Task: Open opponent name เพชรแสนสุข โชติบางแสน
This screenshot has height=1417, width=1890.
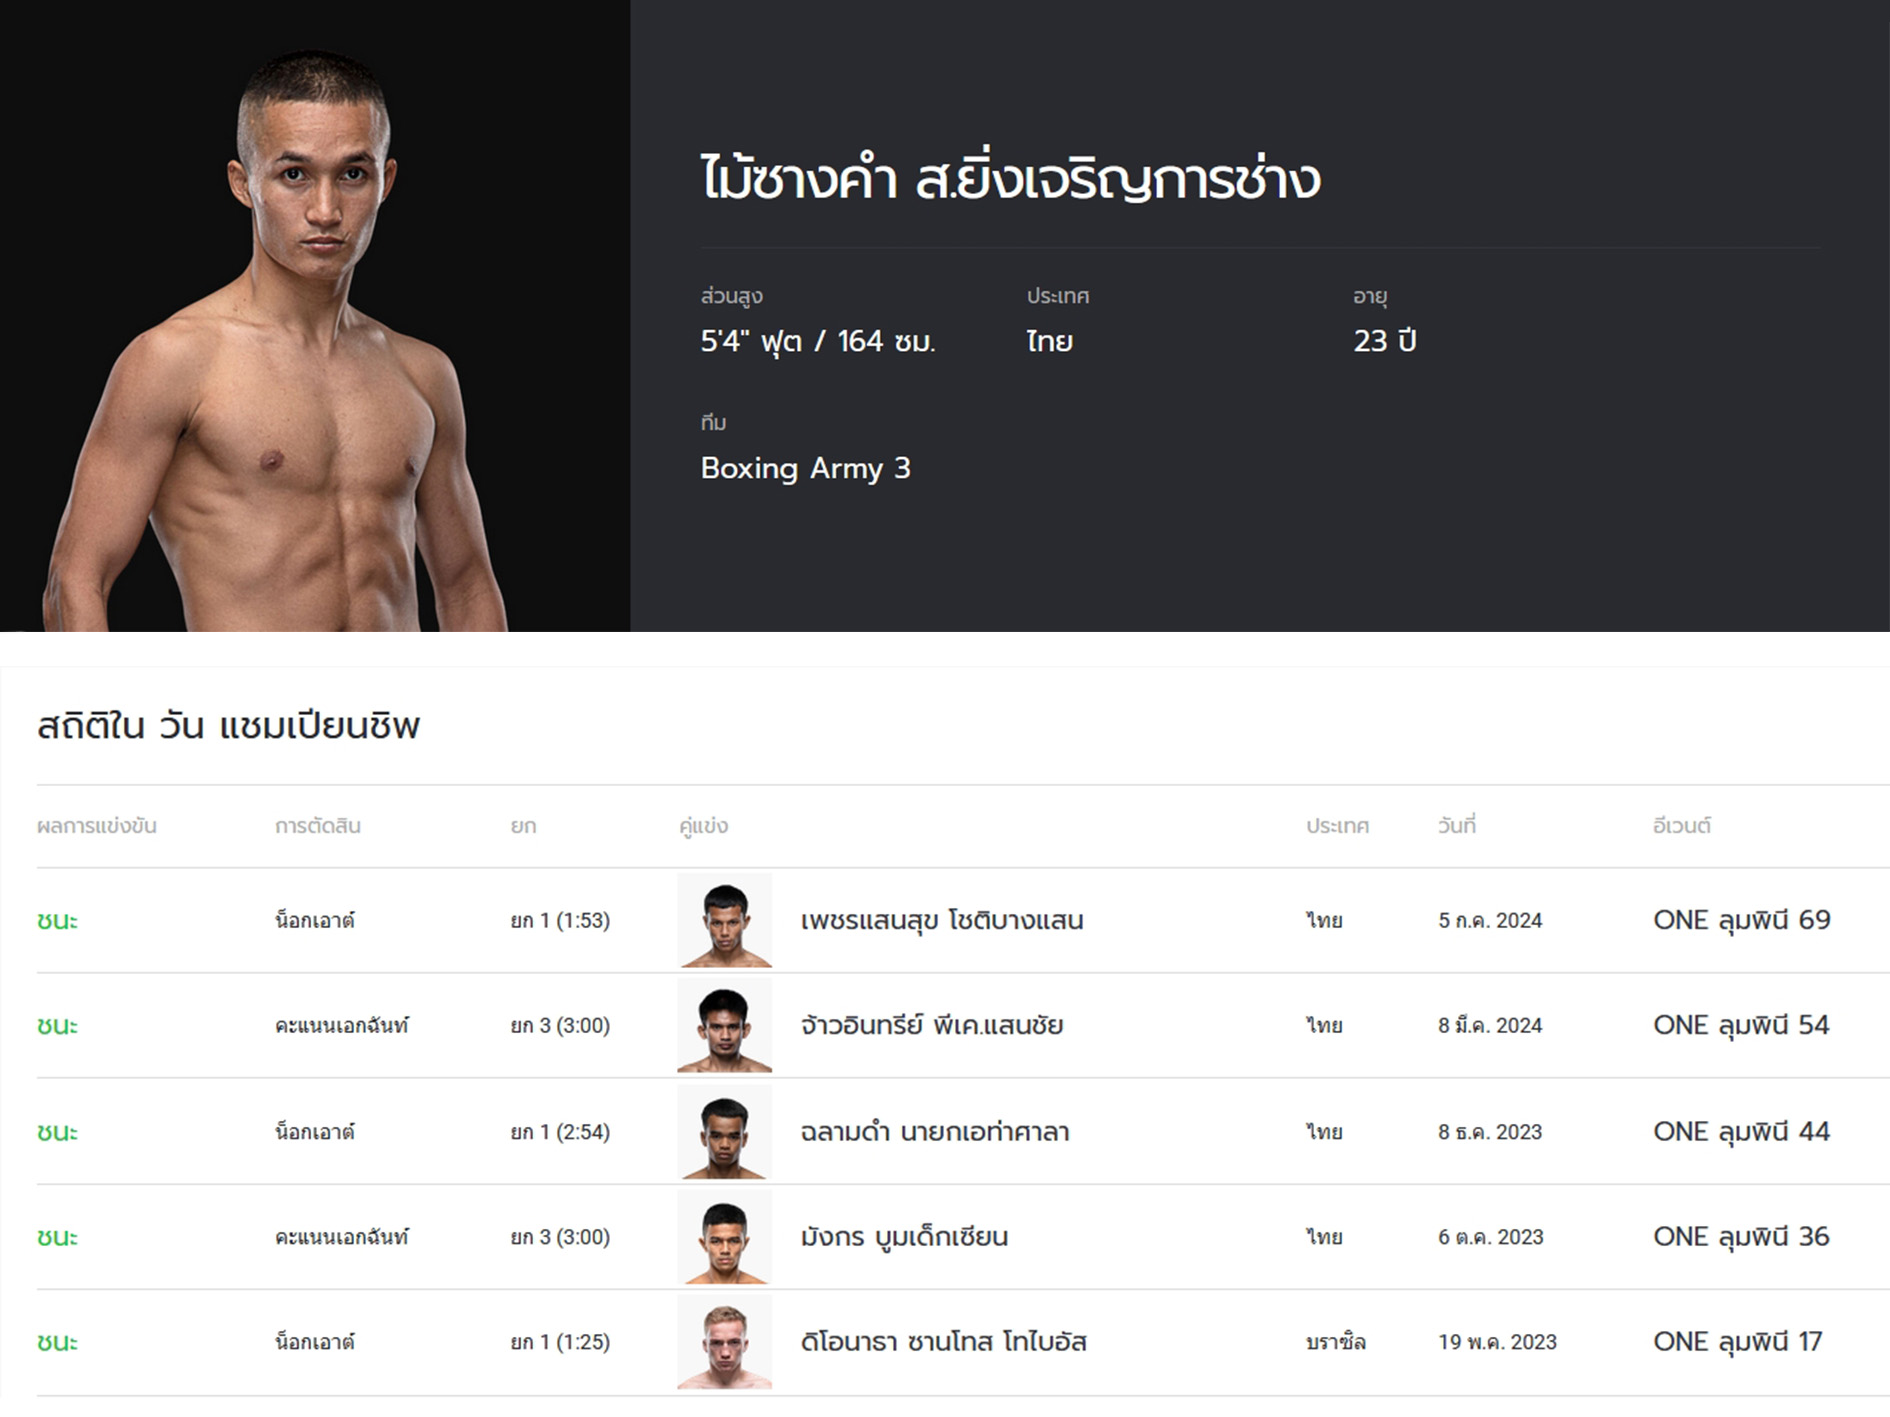Action: (942, 920)
